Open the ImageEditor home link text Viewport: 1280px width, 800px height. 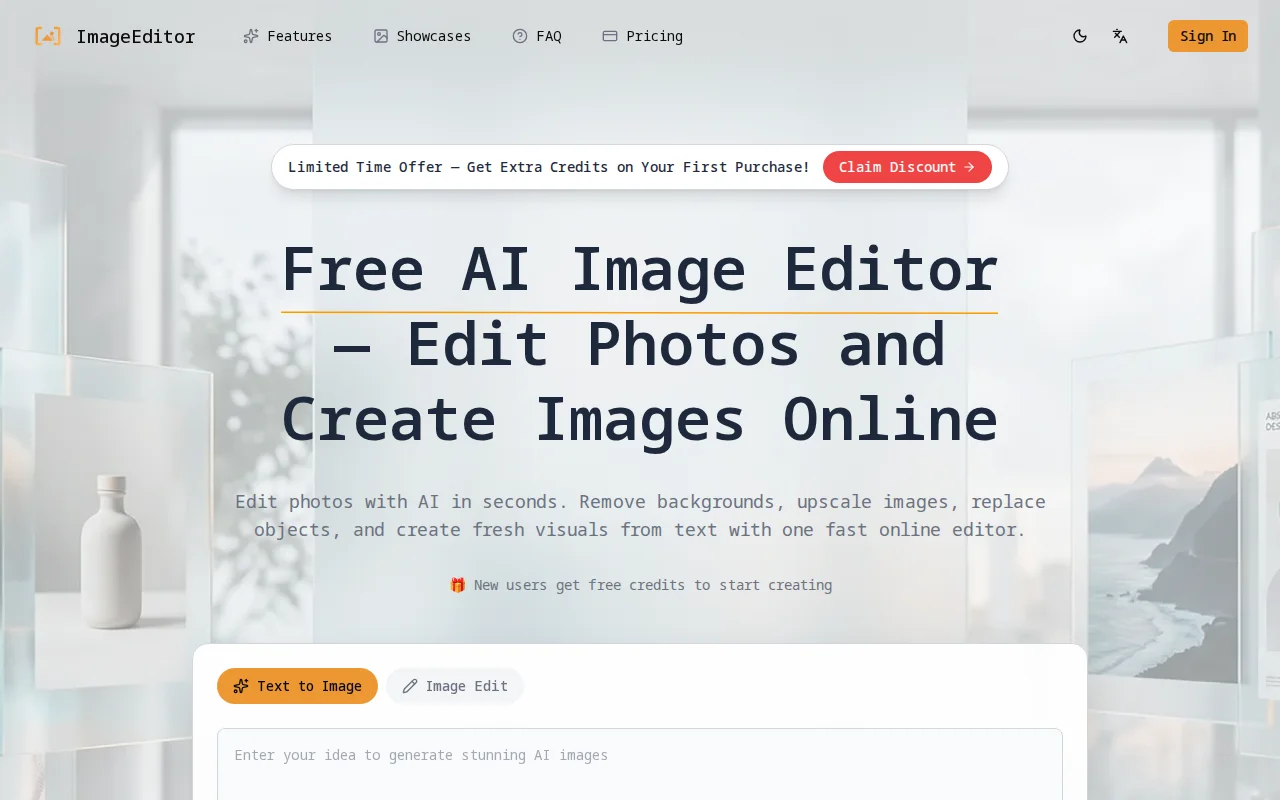(x=136, y=36)
